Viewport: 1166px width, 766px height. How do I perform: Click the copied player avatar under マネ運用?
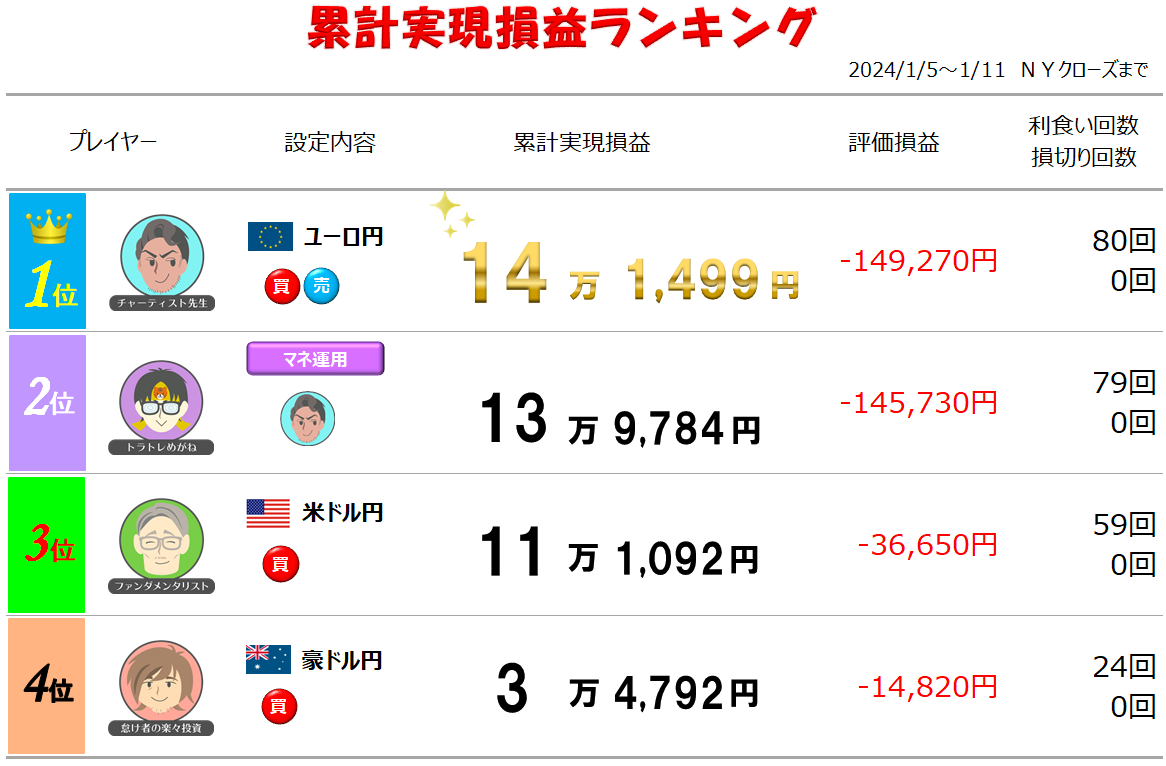308,418
